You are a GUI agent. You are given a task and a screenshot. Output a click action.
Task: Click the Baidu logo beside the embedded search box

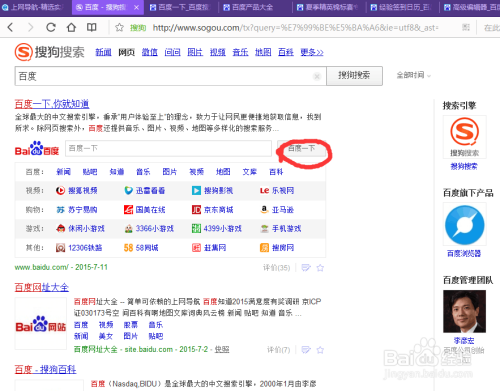pyautogui.click(x=37, y=149)
